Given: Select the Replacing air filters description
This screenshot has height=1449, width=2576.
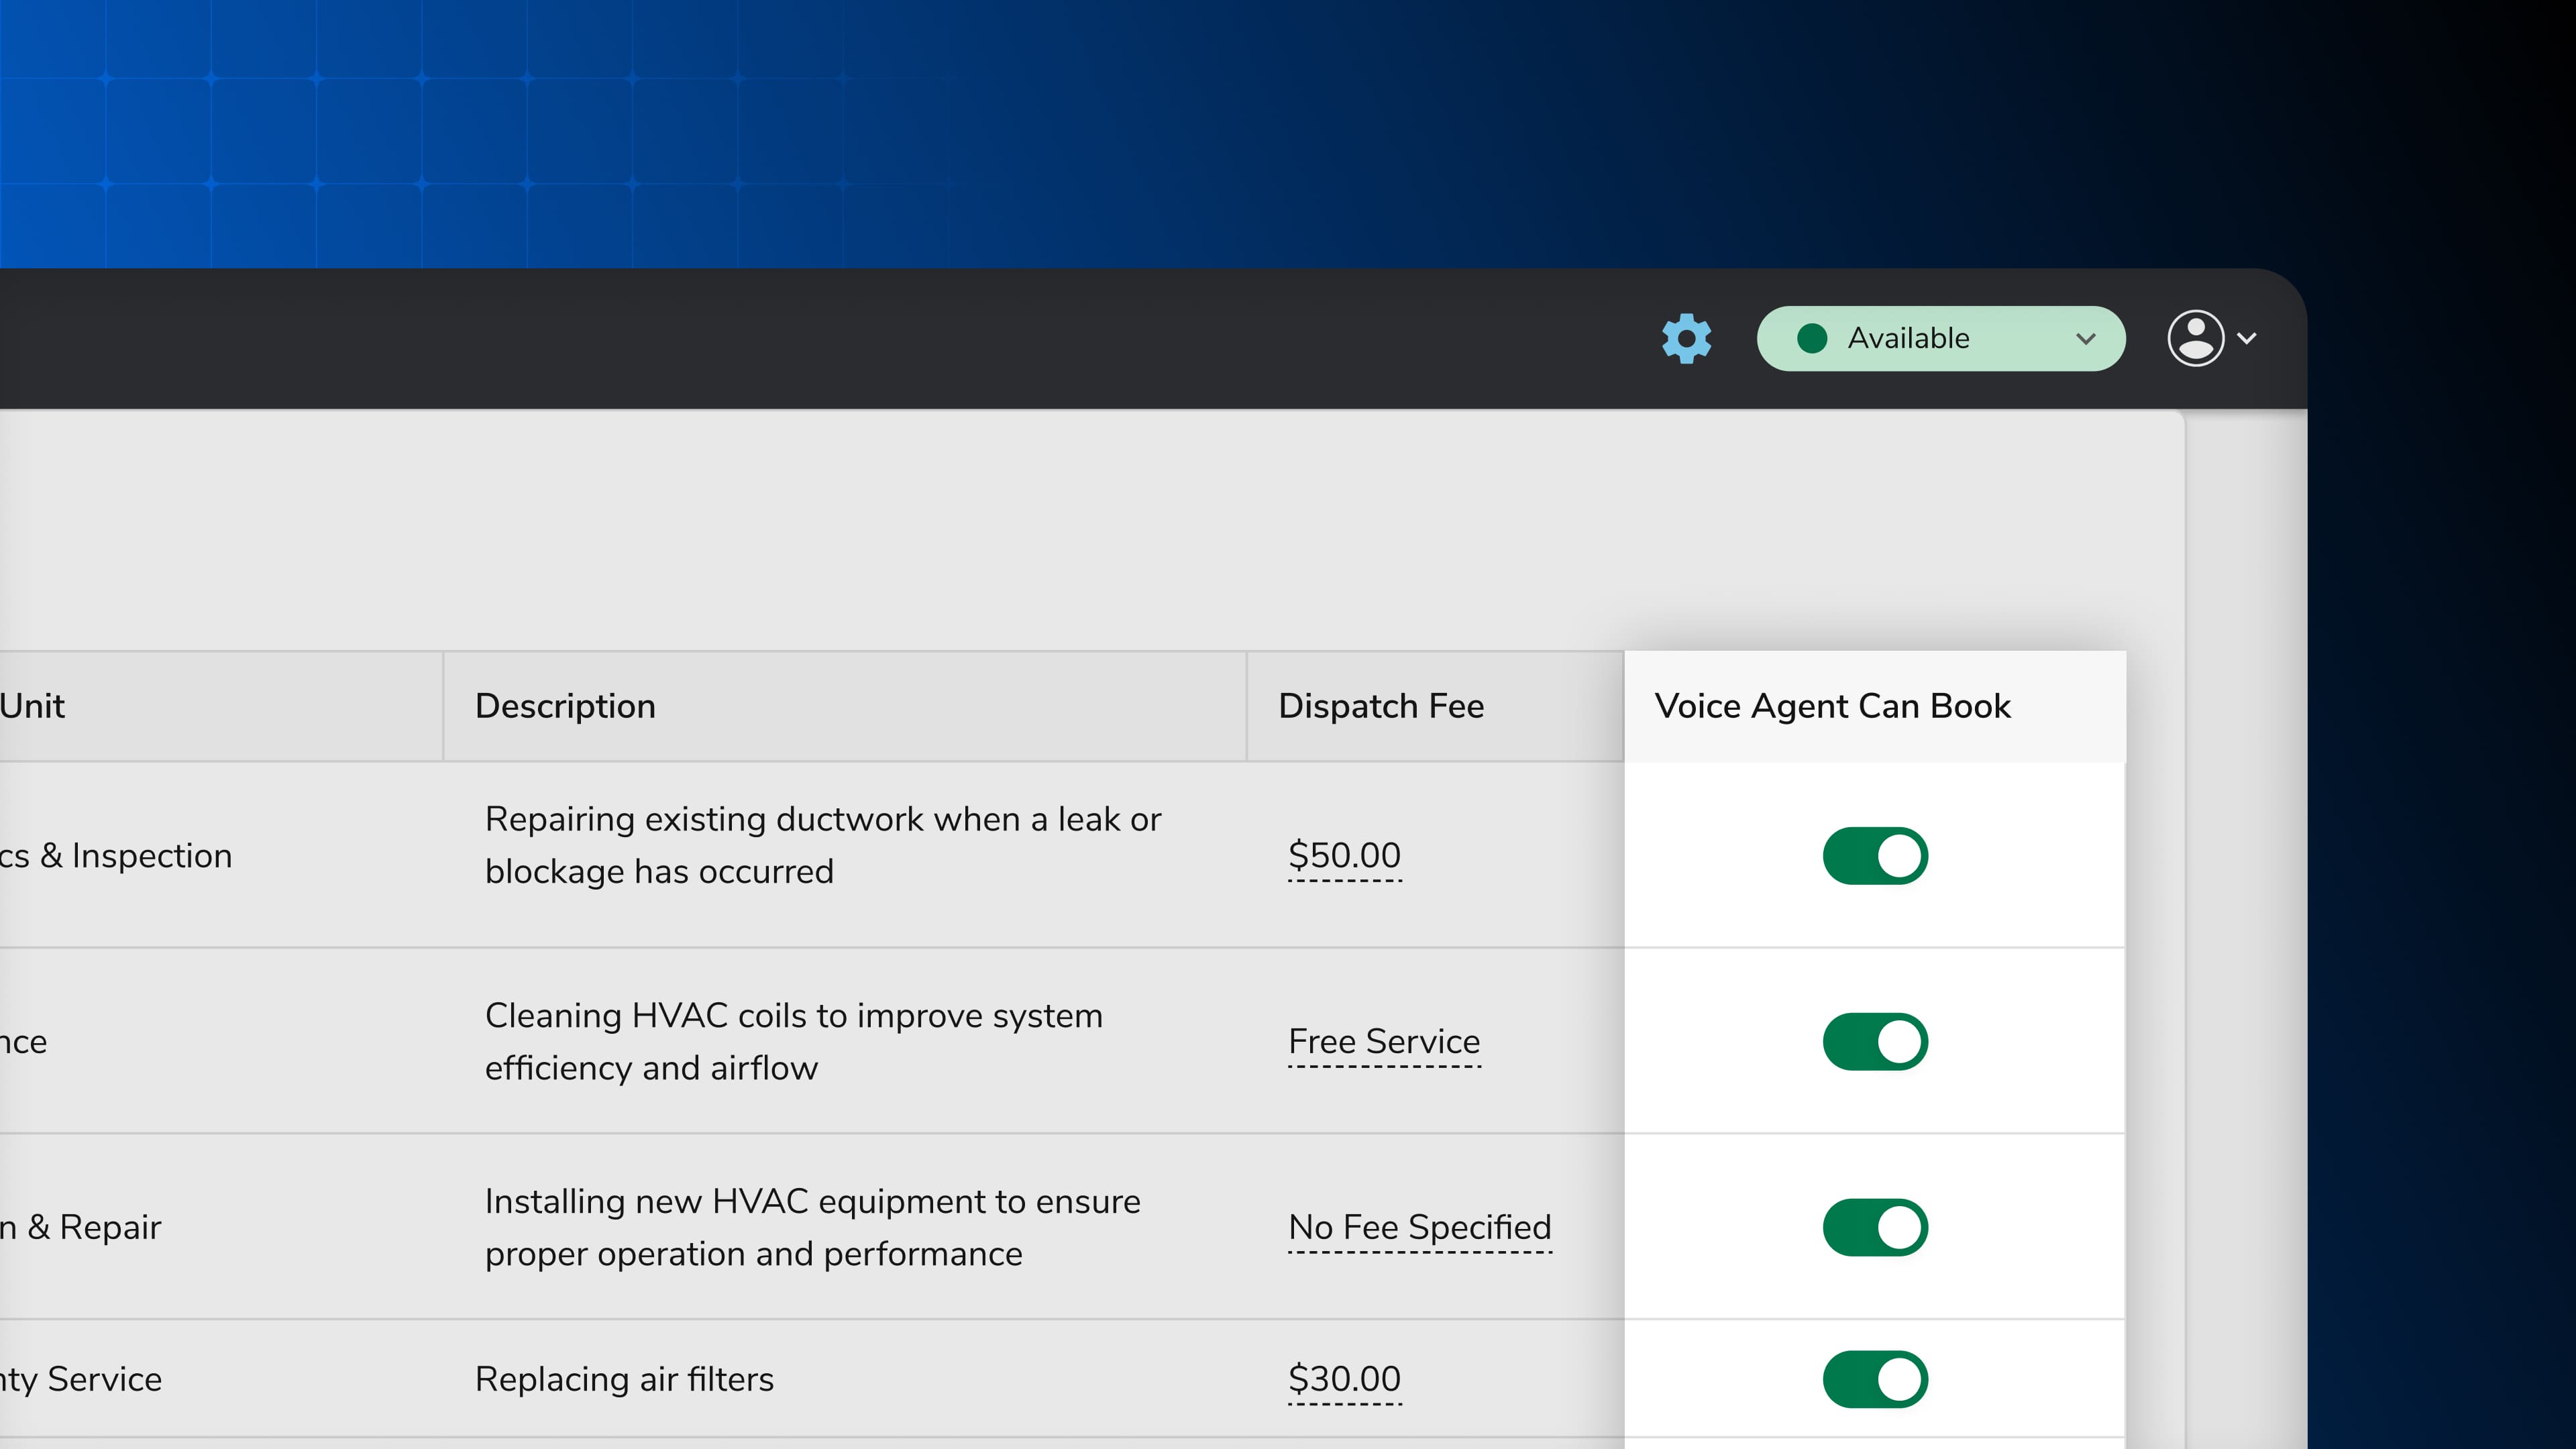Looking at the screenshot, I should (x=624, y=1380).
